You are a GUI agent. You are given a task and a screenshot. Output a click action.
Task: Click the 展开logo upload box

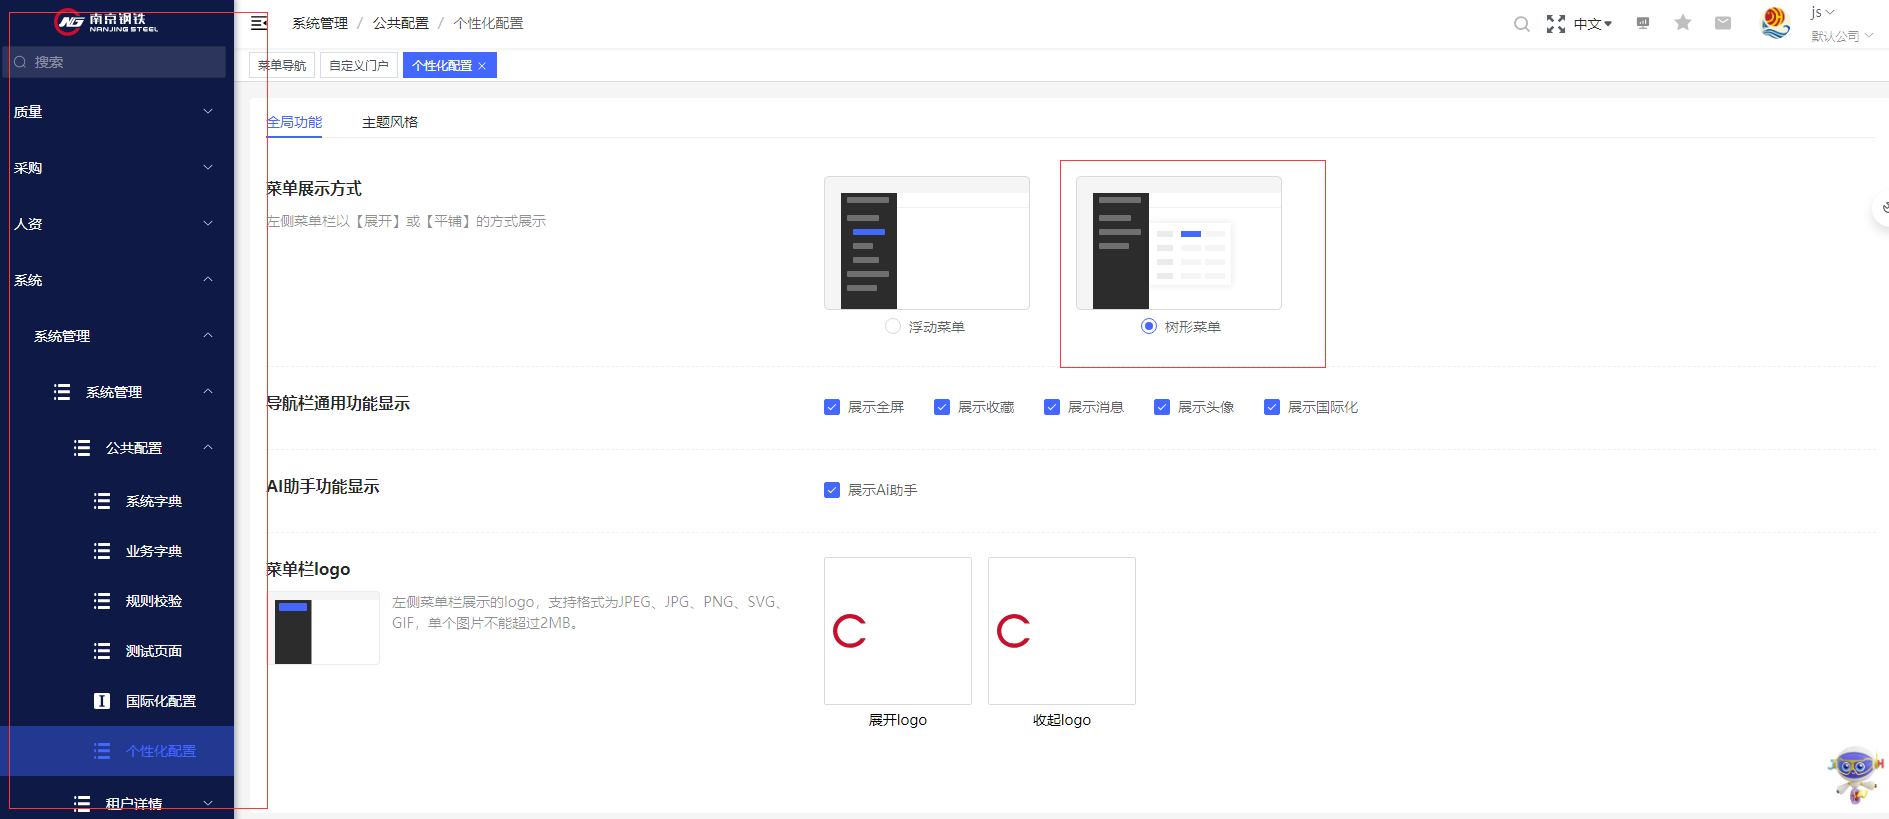tap(898, 631)
